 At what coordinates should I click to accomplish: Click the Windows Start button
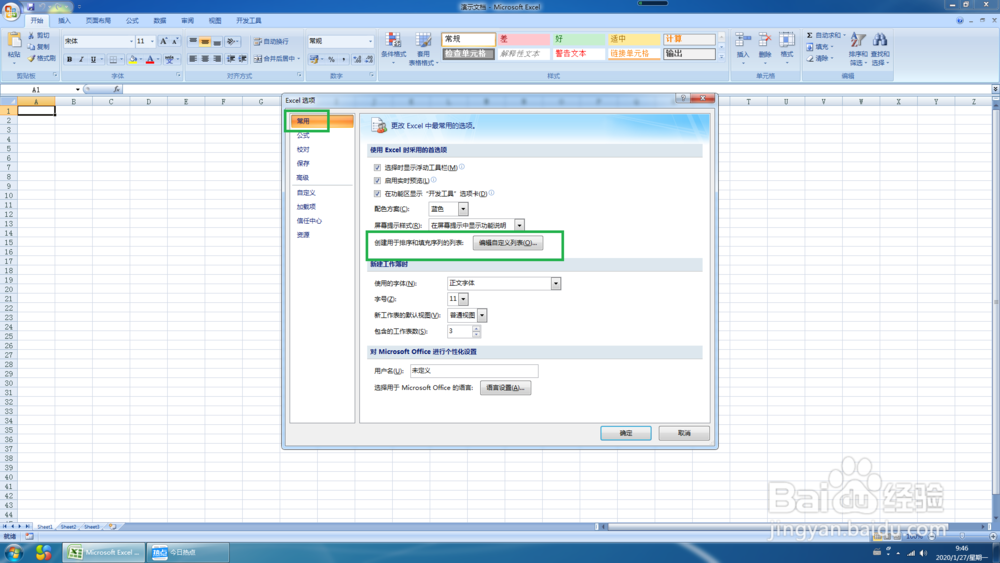tap(13, 552)
